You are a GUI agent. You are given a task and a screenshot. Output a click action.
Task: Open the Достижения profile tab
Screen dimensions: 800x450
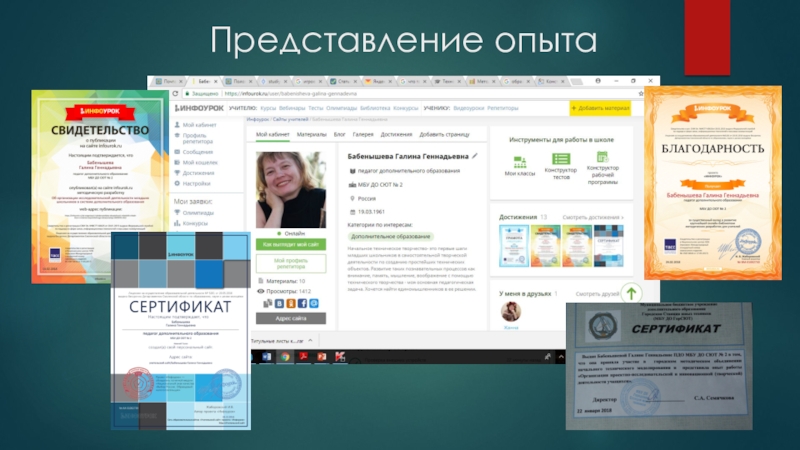(x=396, y=133)
